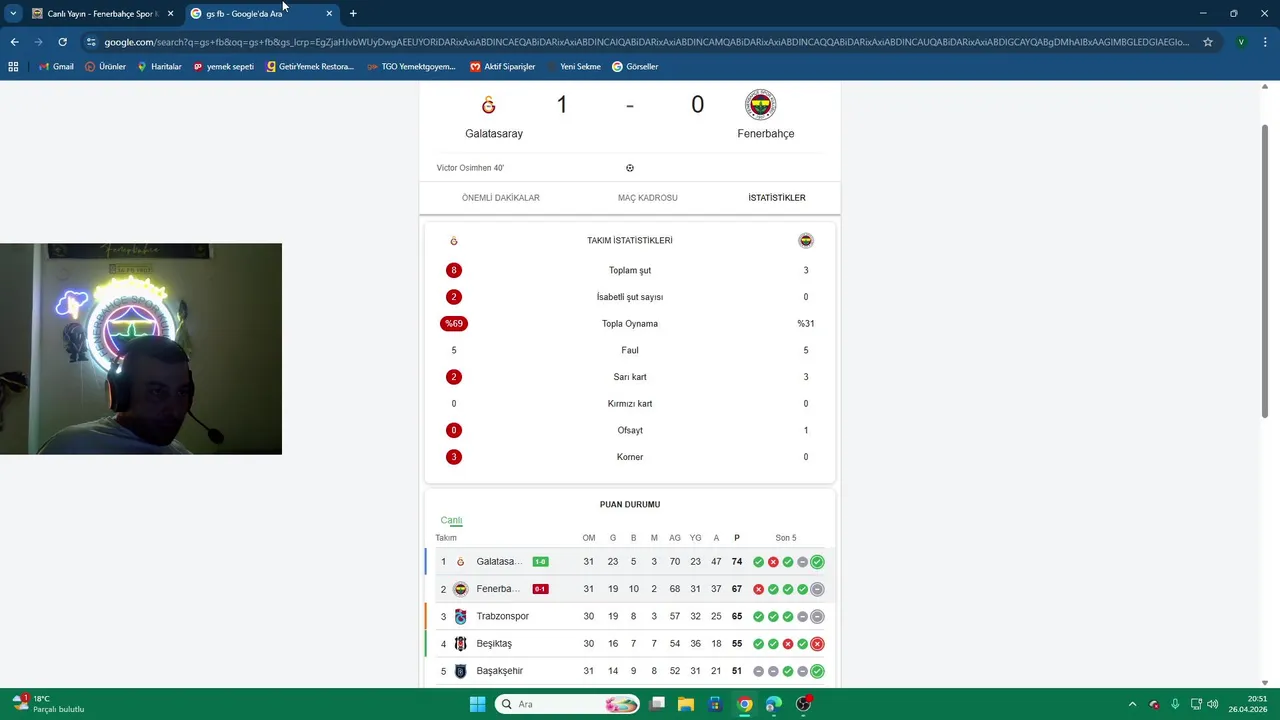This screenshot has height=720, width=1280.
Task: Open weather widget showing 18°C
Action: click(x=47, y=704)
